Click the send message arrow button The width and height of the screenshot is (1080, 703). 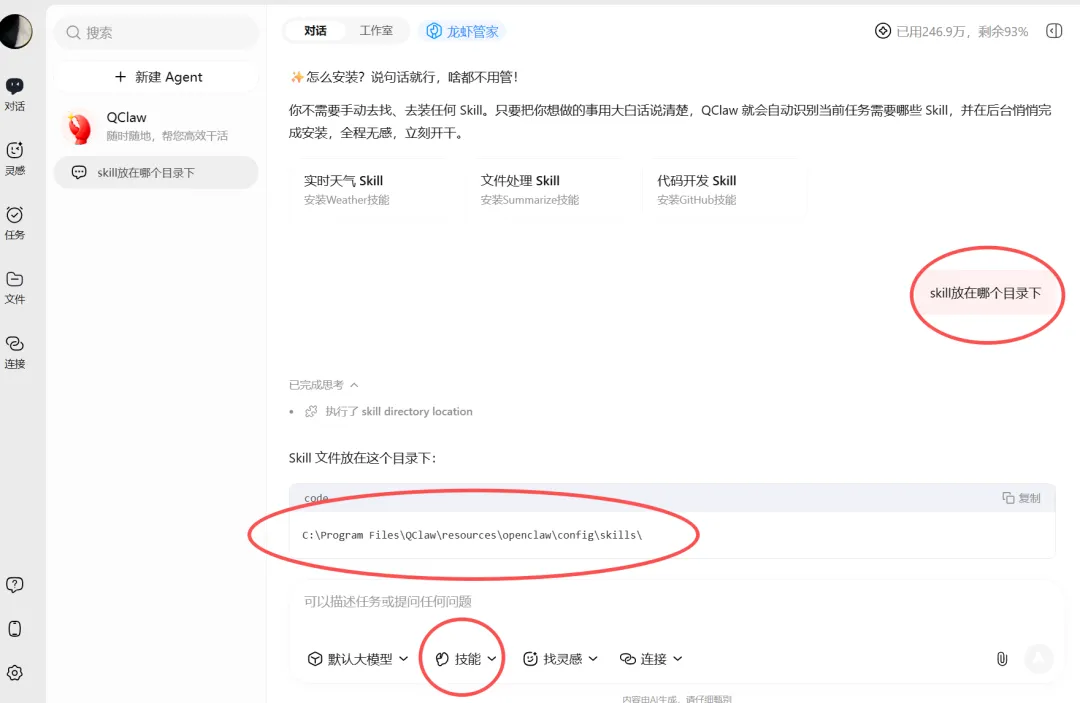pos(1039,659)
